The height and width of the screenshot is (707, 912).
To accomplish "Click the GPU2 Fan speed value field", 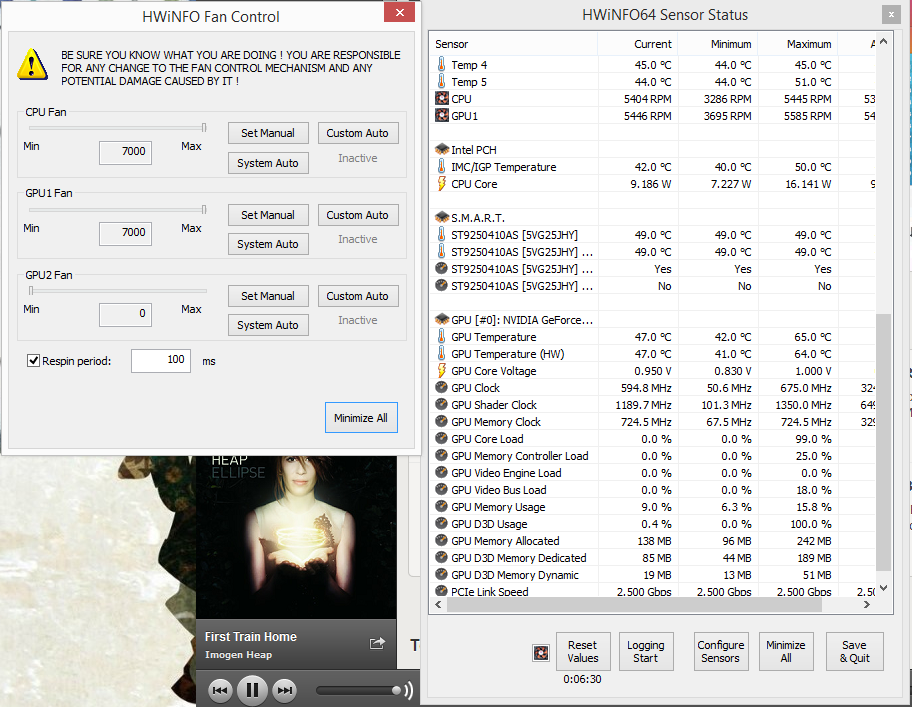I will click(x=126, y=314).
